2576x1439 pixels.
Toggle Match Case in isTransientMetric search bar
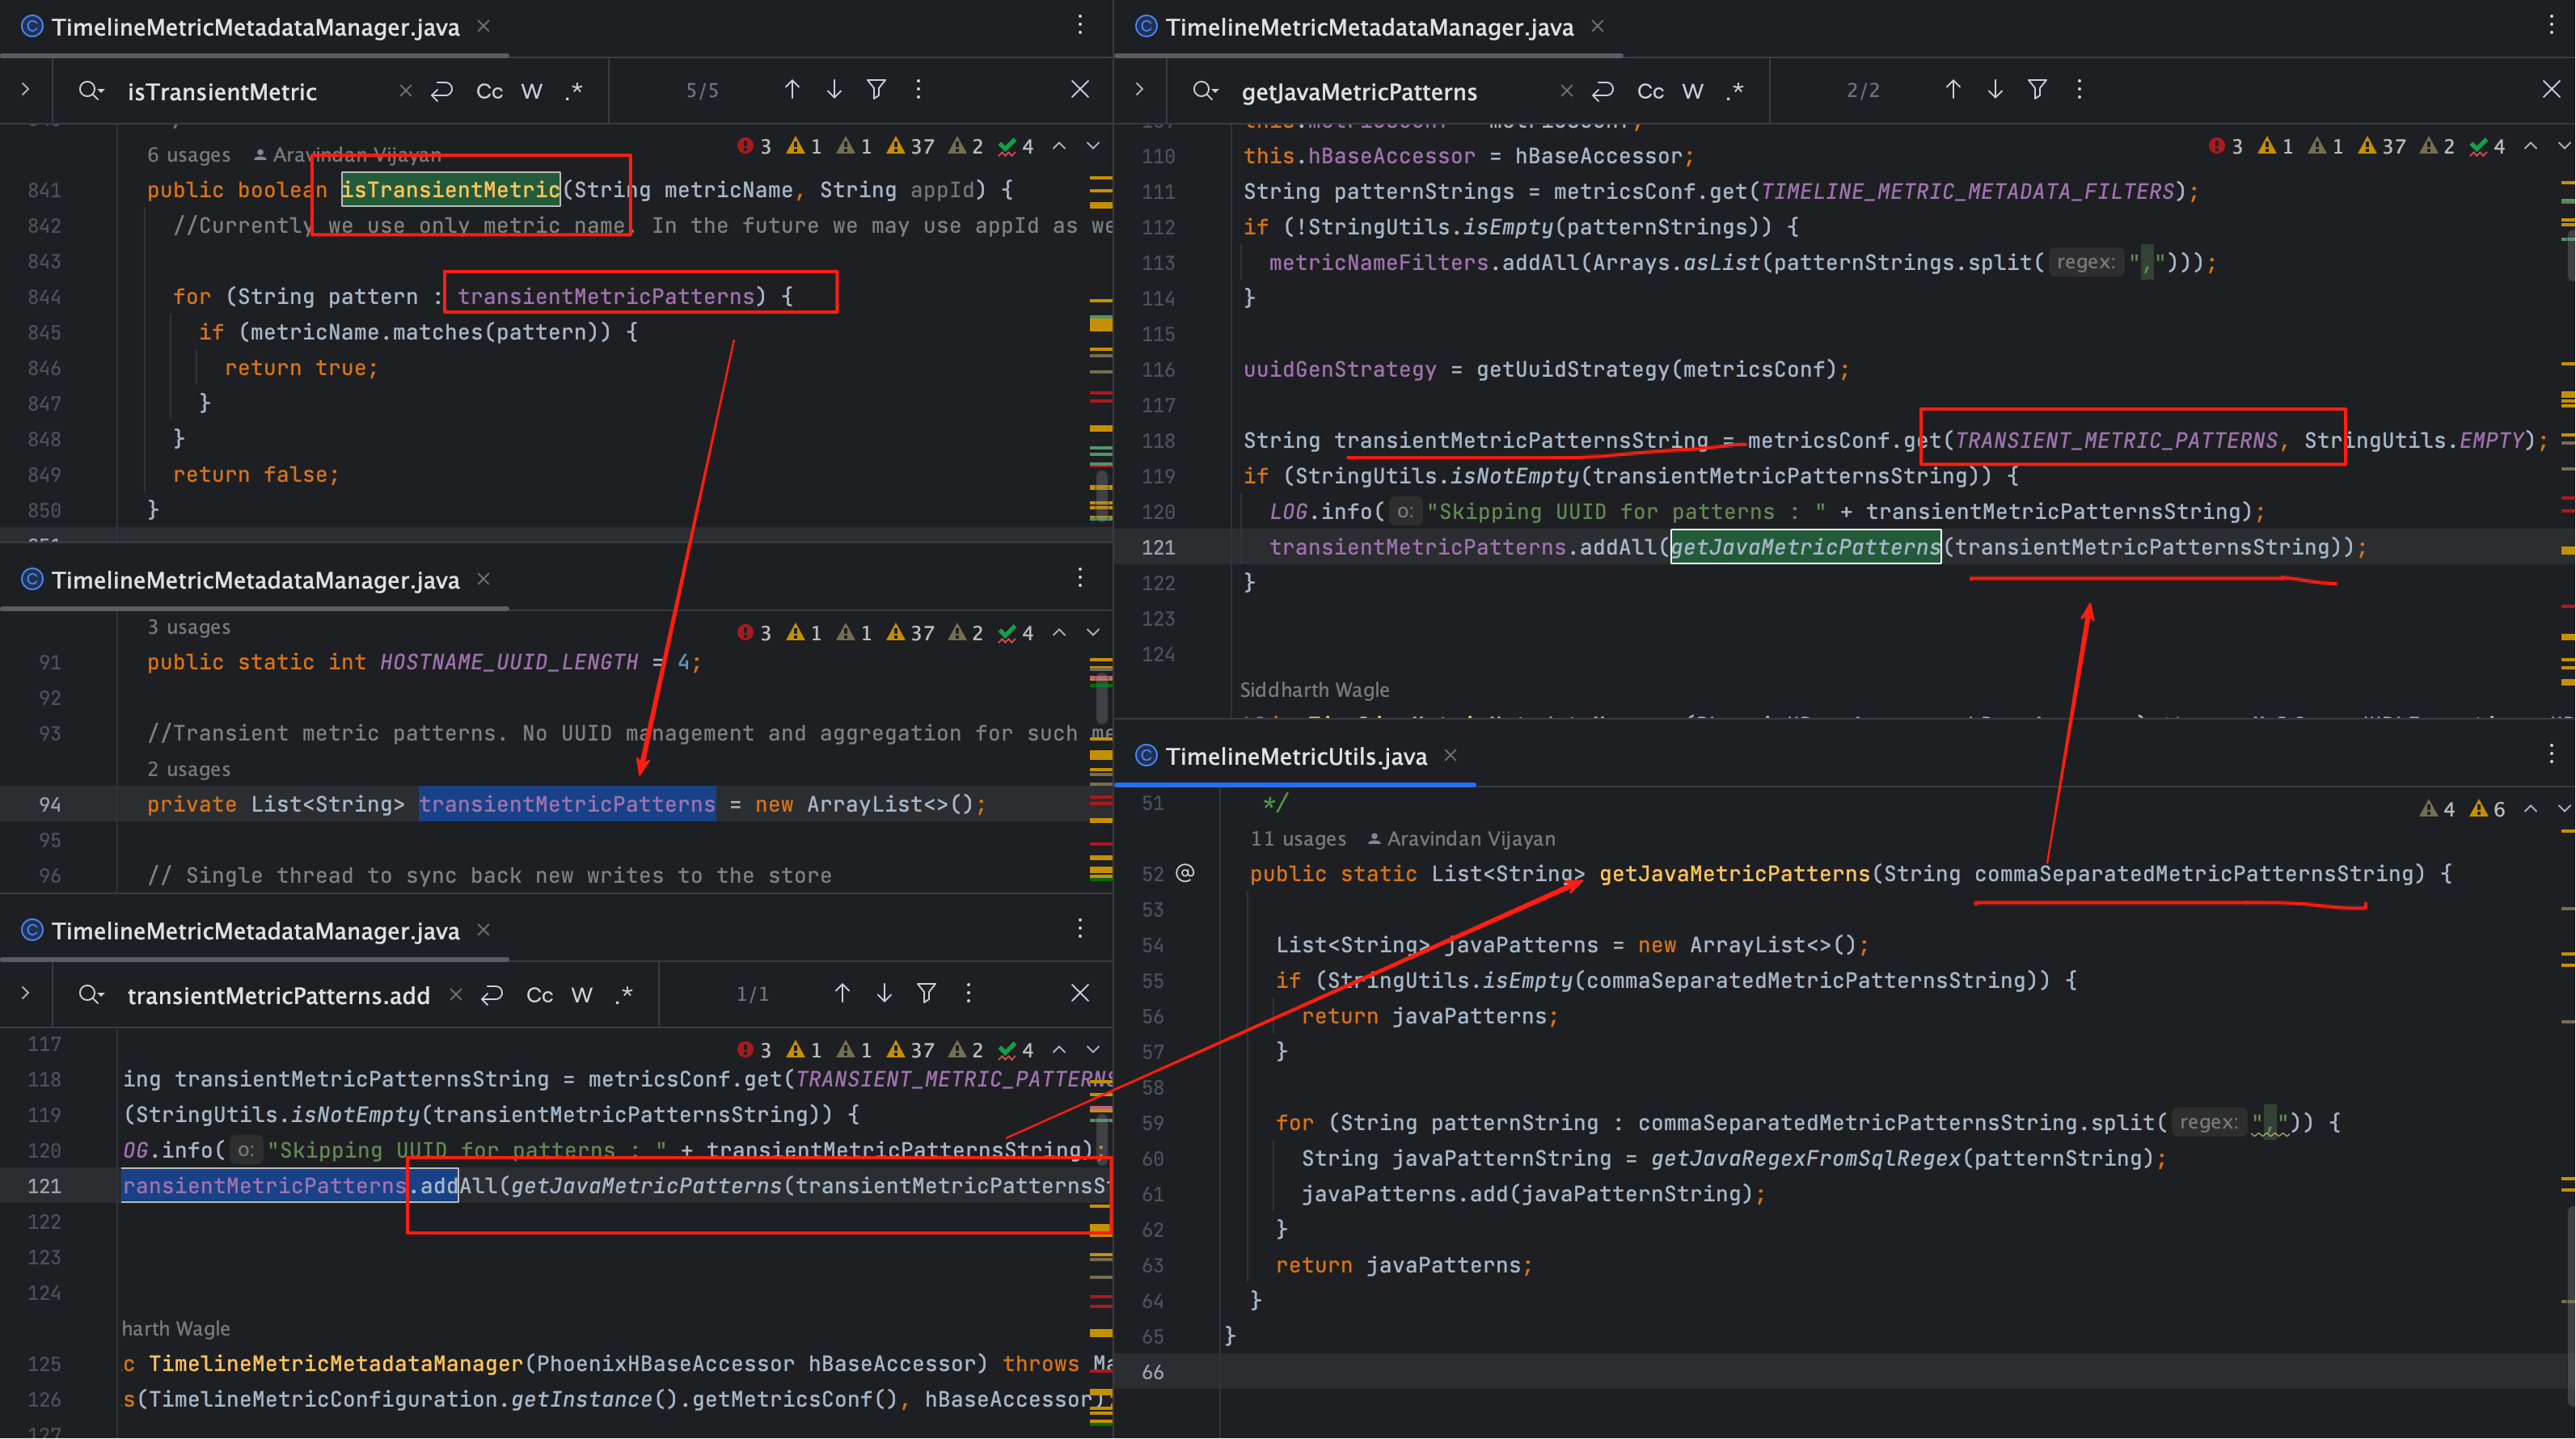[x=489, y=91]
